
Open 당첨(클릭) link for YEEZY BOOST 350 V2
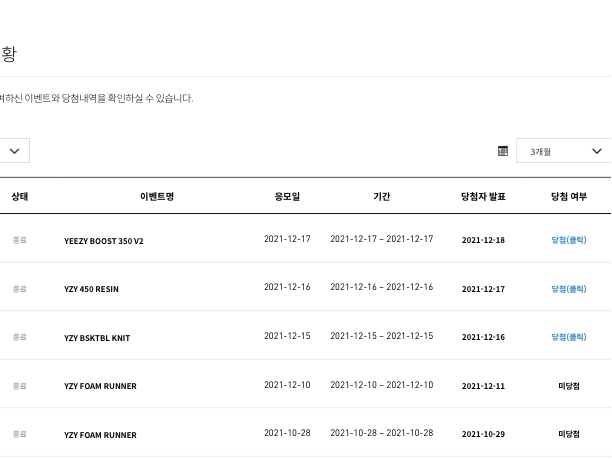pyautogui.click(x=569, y=240)
